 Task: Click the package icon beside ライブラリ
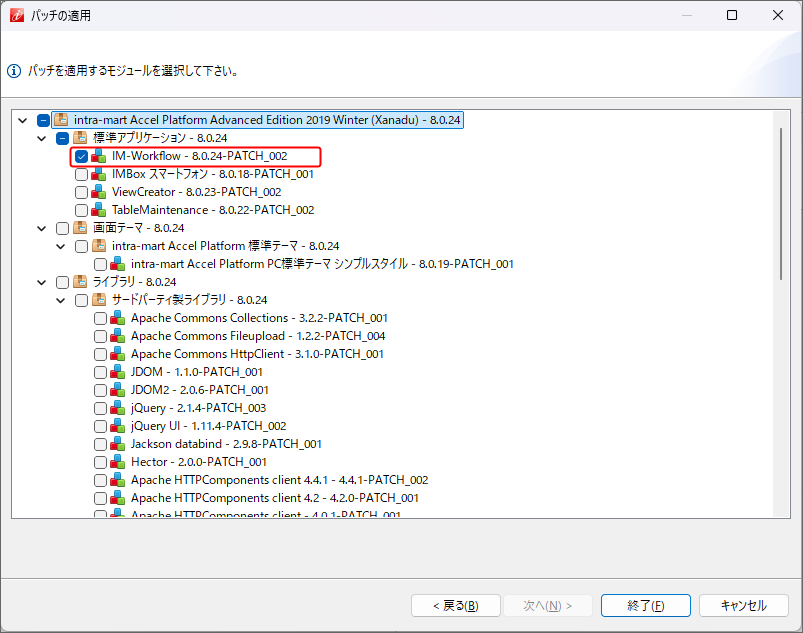click(80, 282)
